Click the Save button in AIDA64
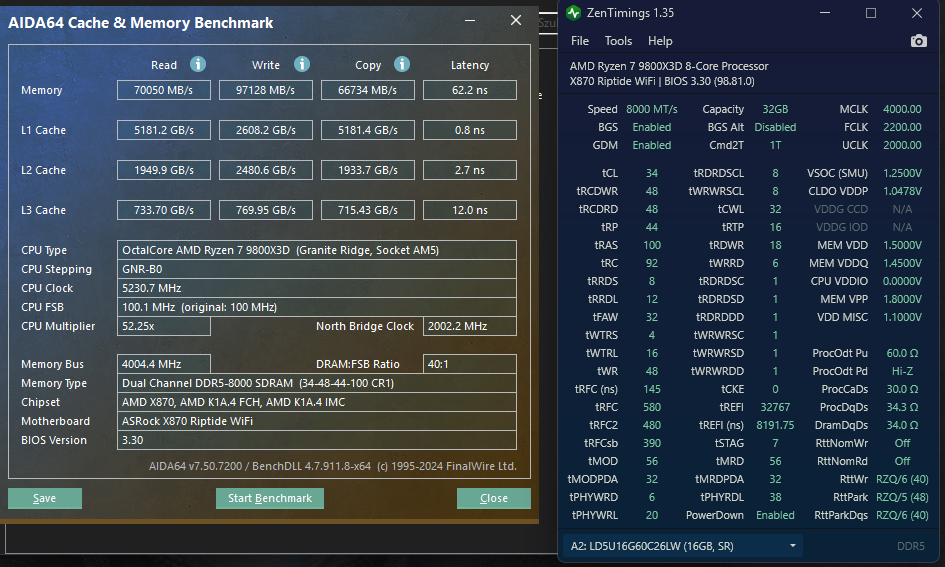The height and width of the screenshot is (567, 945). (x=44, y=498)
